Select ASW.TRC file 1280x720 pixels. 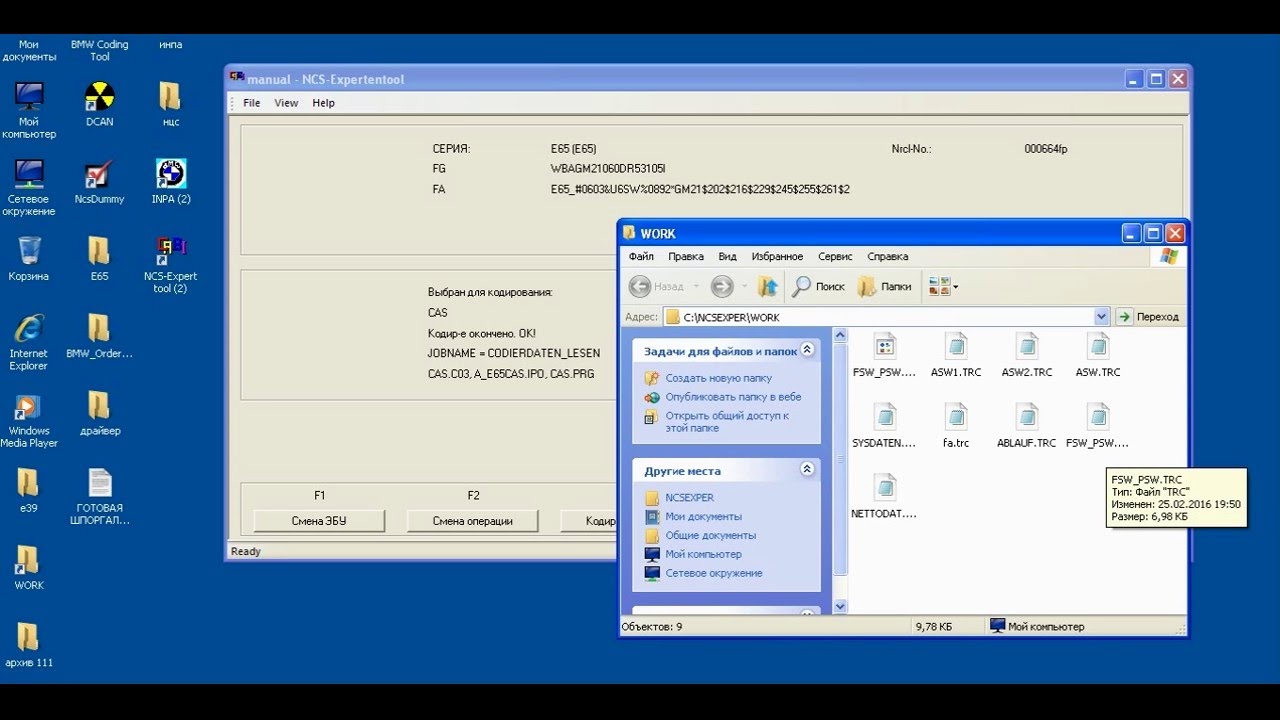1098,356
